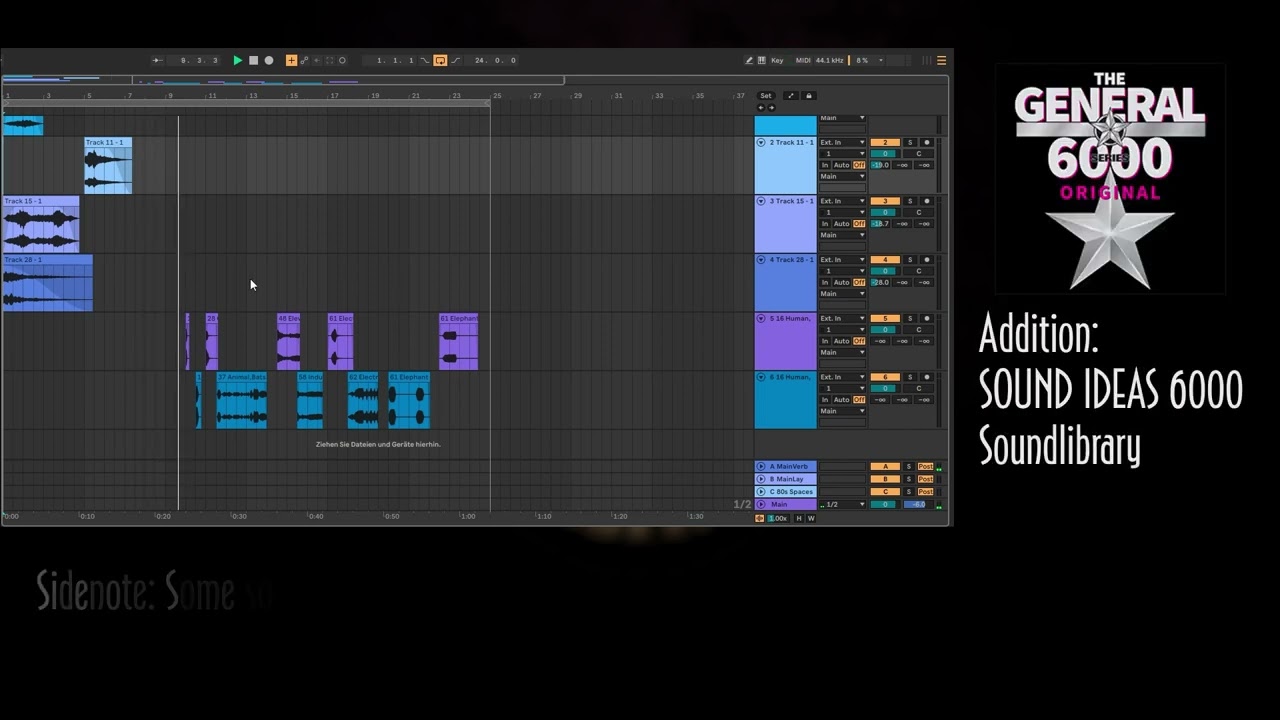Select the Track 15 - 1 audio clip
Screen dimensions: 1280x720
coord(41,224)
